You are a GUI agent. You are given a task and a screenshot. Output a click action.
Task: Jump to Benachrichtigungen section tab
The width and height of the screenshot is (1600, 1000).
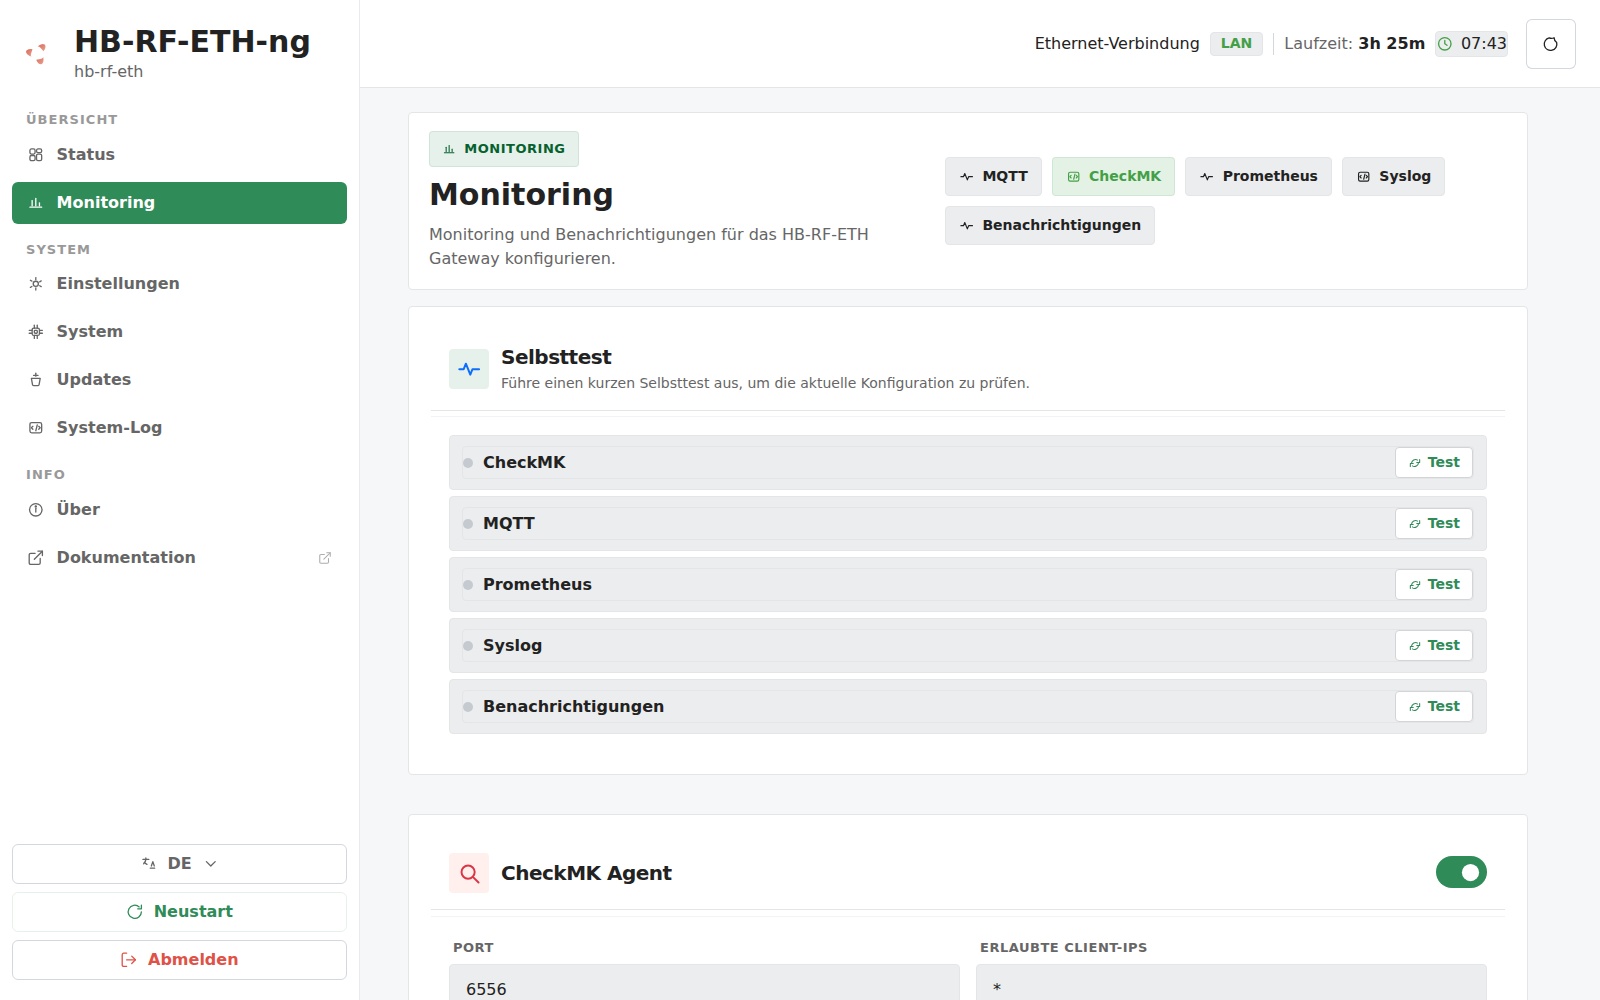[x=1050, y=226]
